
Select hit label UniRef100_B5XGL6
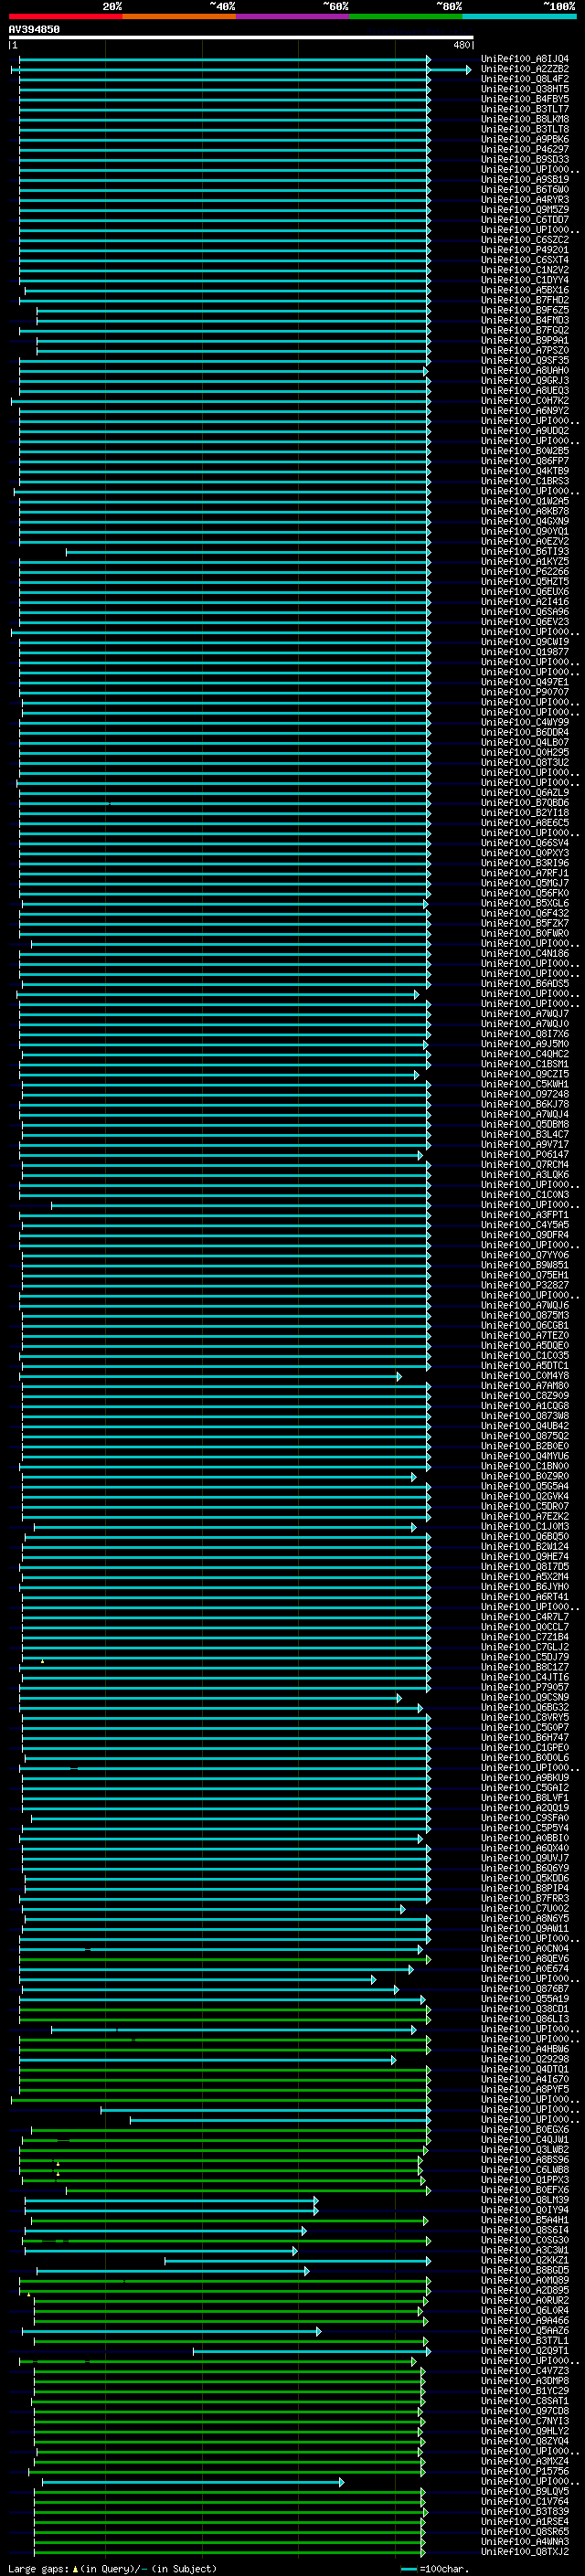pos(525,903)
